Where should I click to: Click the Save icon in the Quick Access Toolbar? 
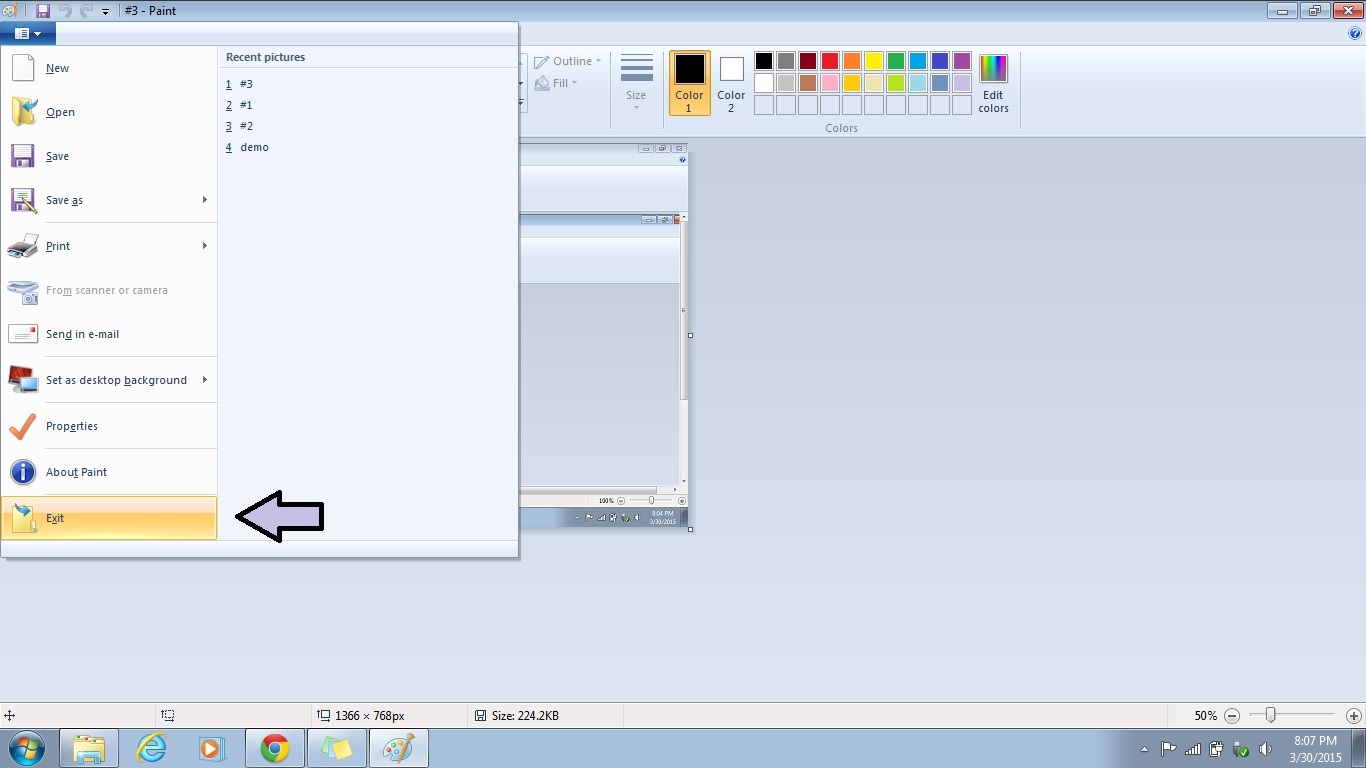coord(42,11)
